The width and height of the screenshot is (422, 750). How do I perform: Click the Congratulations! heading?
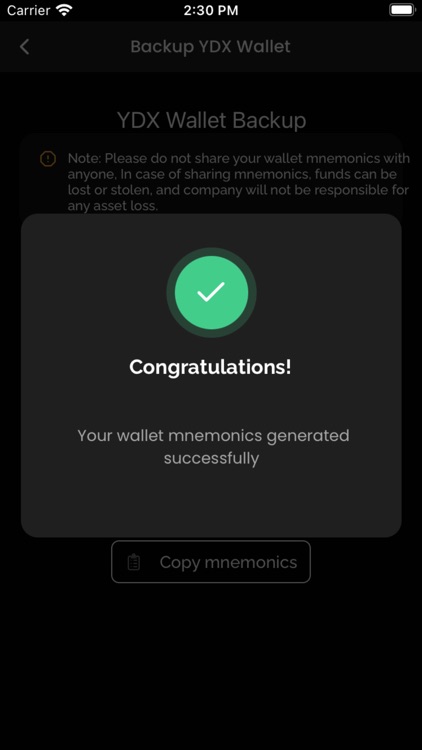click(211, 367)
